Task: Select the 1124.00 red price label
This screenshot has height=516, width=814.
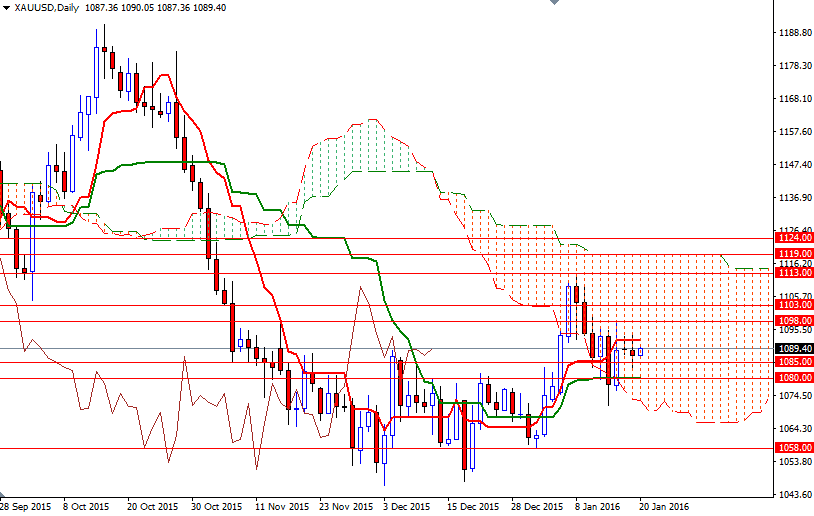Action: 794,238
